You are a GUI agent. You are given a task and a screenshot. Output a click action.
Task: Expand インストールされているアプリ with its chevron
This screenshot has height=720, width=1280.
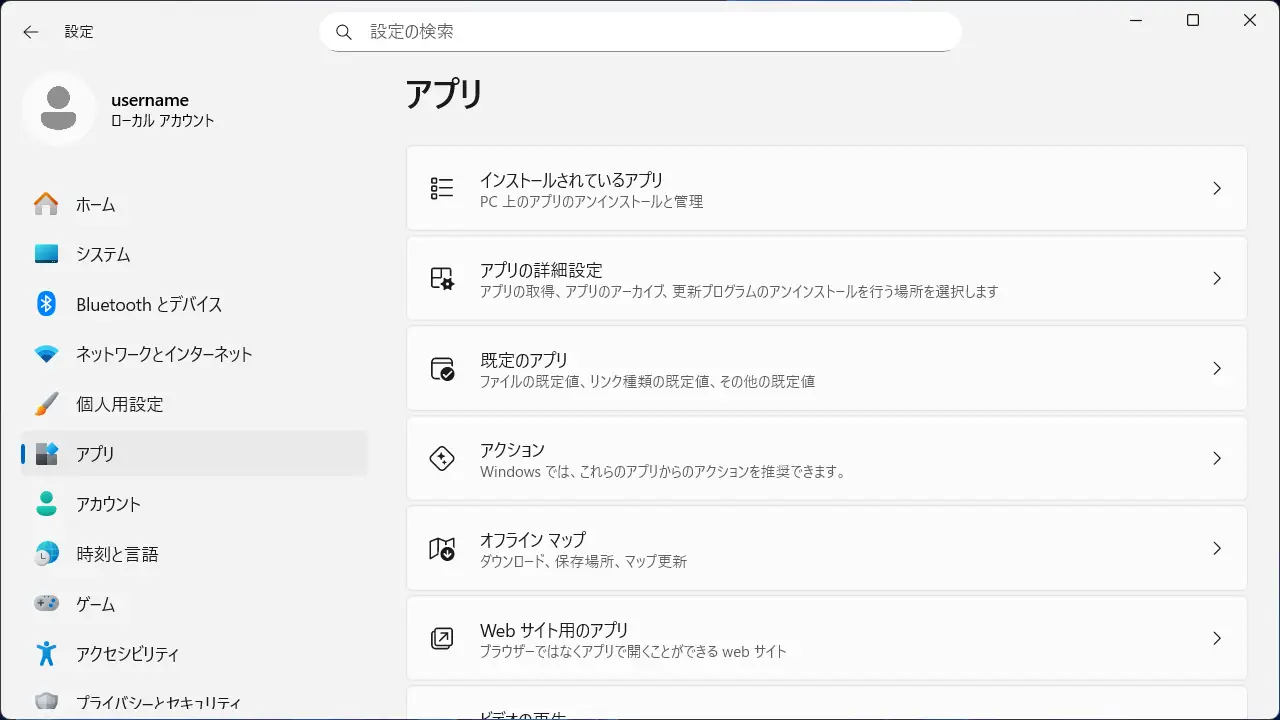pos(1216,188)
